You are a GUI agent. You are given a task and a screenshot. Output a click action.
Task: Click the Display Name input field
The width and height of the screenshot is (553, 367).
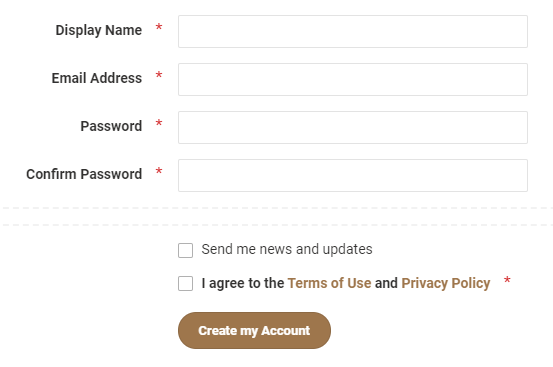click(x=353, y=31)
